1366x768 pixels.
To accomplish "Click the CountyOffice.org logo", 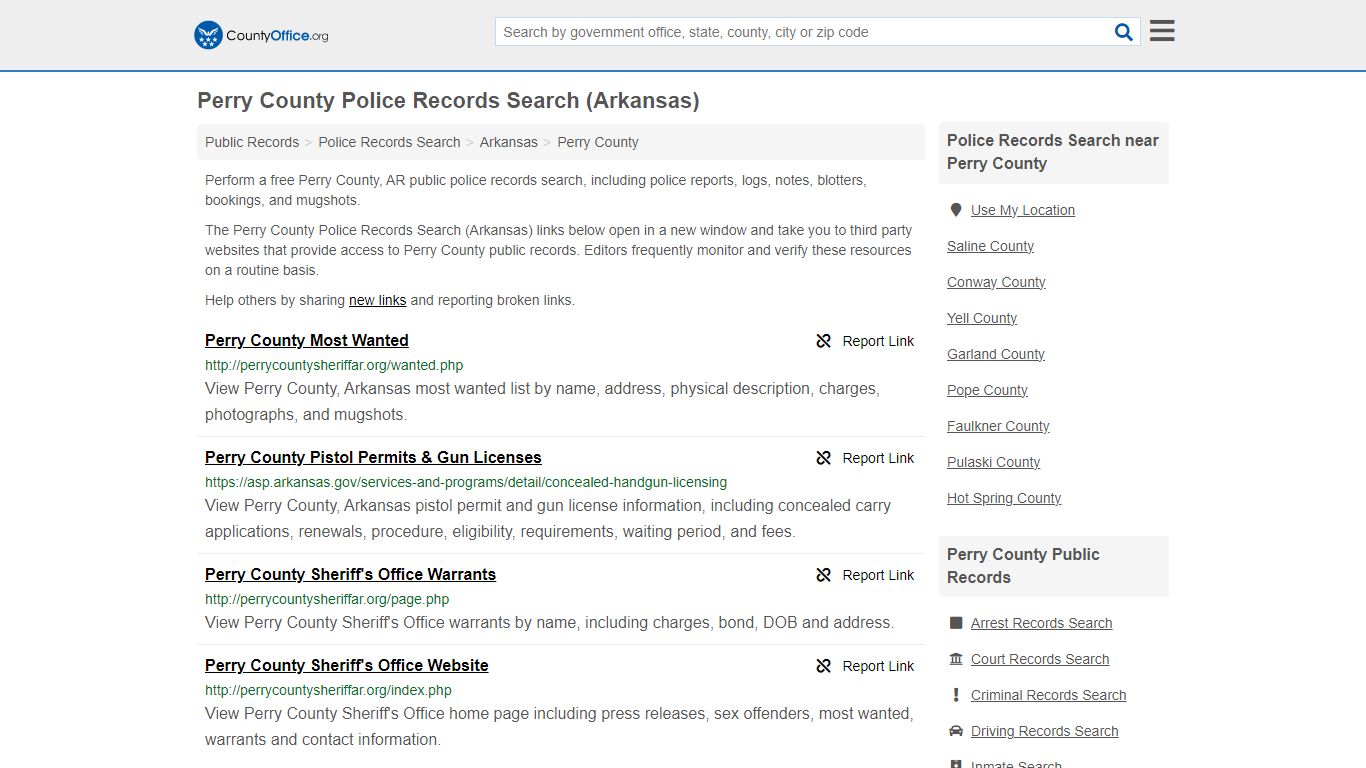I will (261, 35).
